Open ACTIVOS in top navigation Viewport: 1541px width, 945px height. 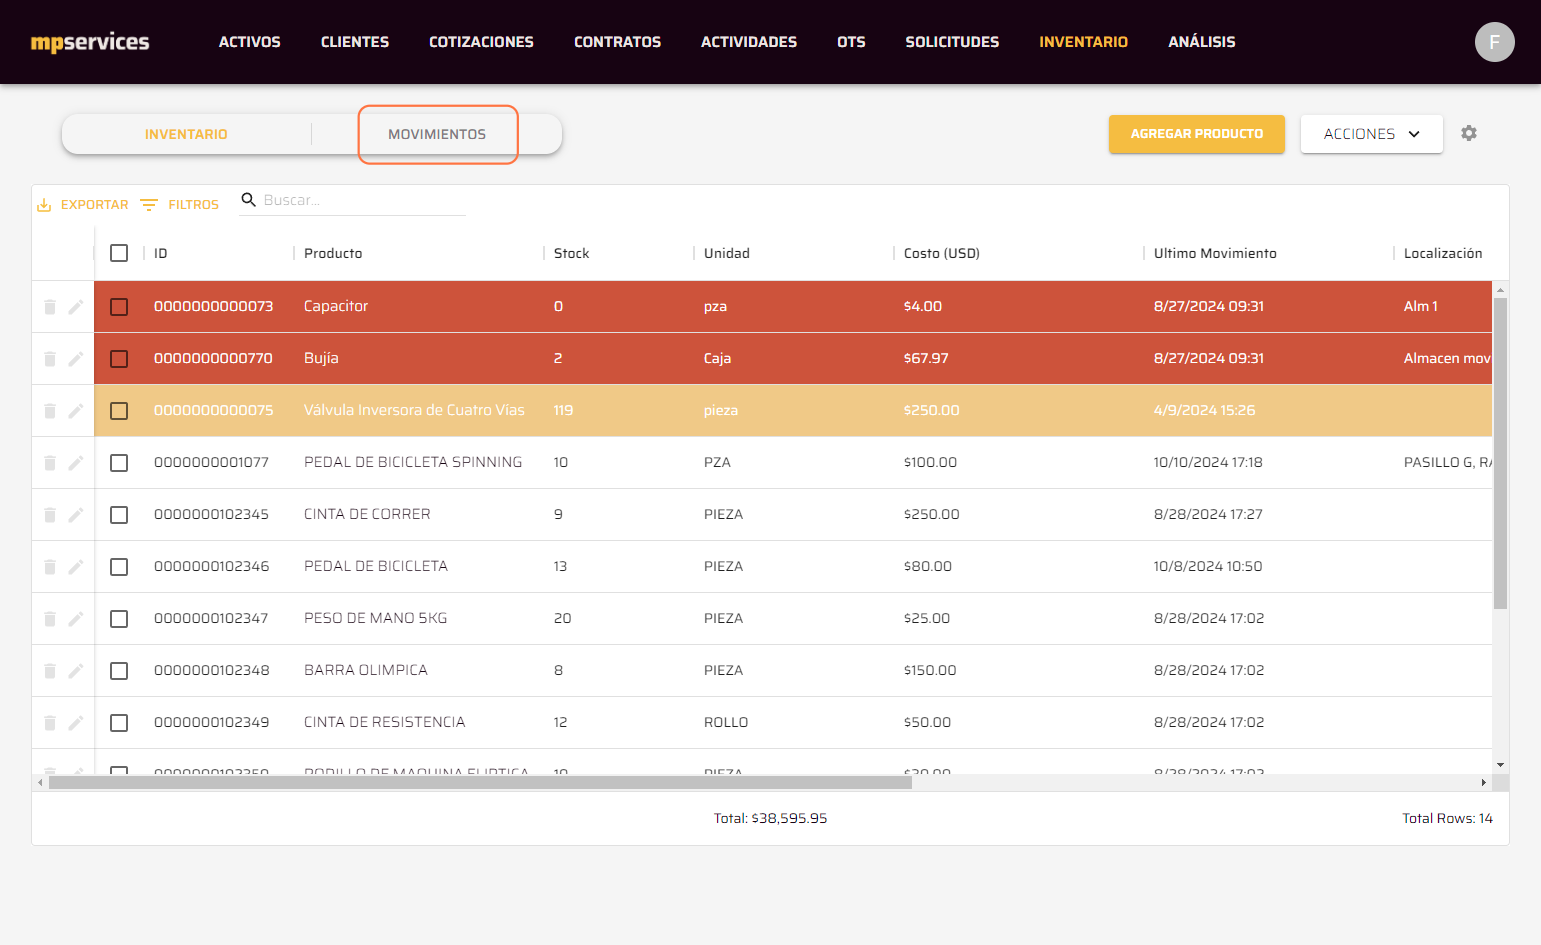[250, 42]
